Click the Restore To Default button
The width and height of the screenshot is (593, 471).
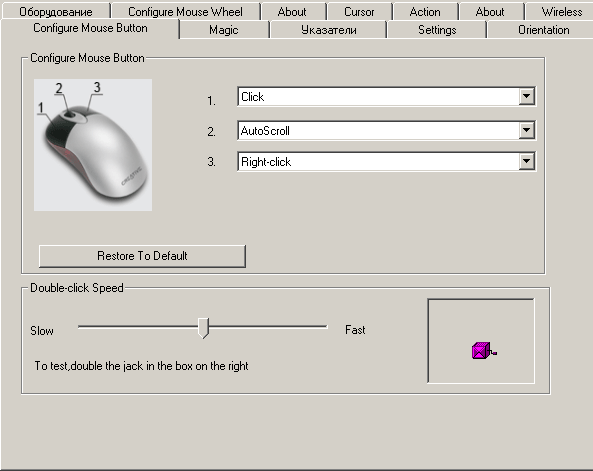pyautogui.click(x=142, y=256)
